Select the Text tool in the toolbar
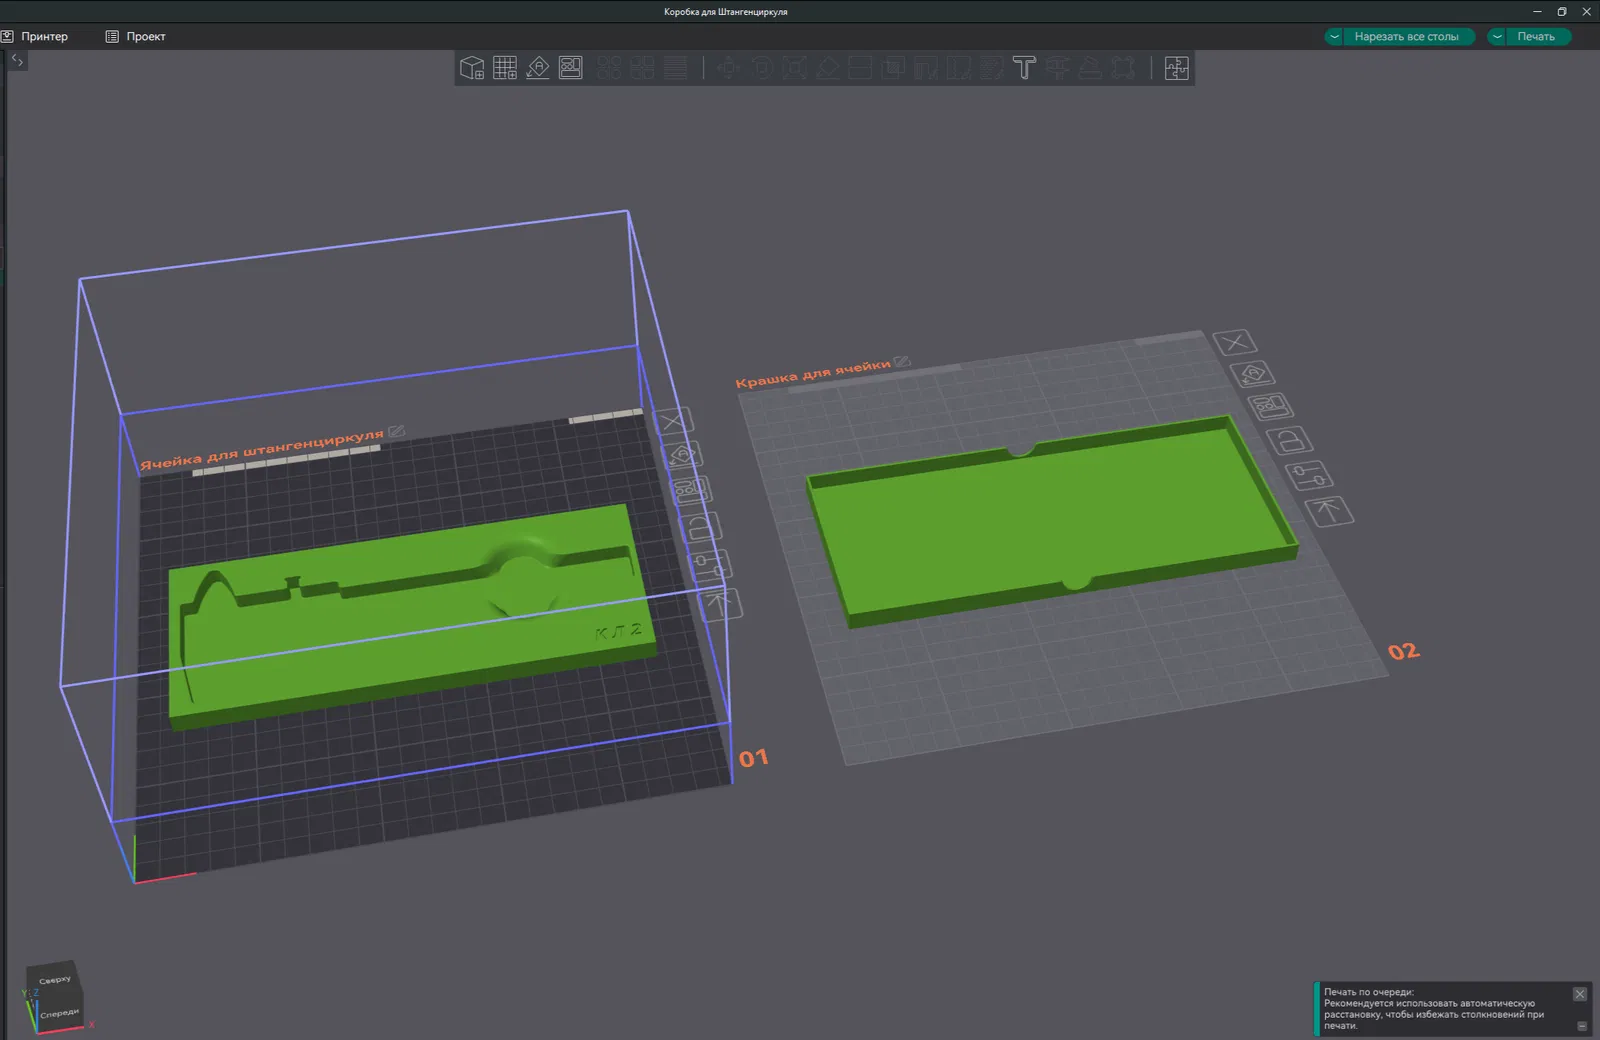 pos(1024,68)
